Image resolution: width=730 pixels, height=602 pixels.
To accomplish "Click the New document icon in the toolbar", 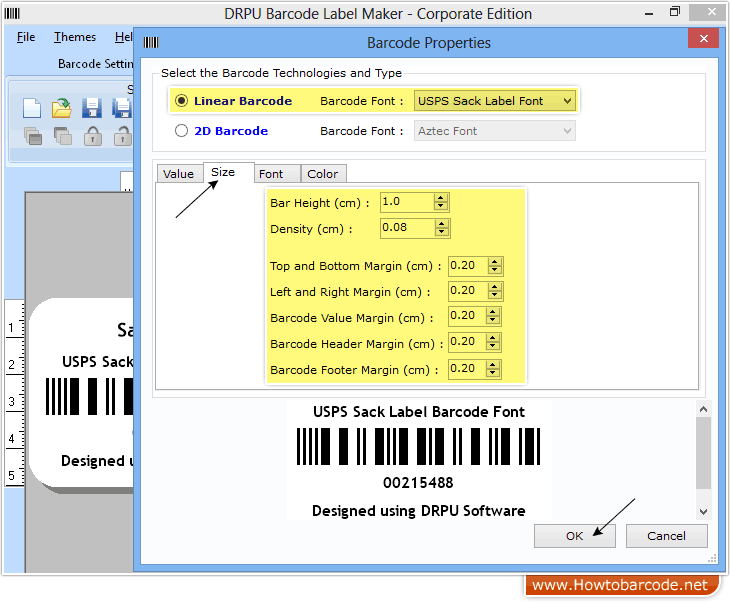I will (x=32, y=108).
